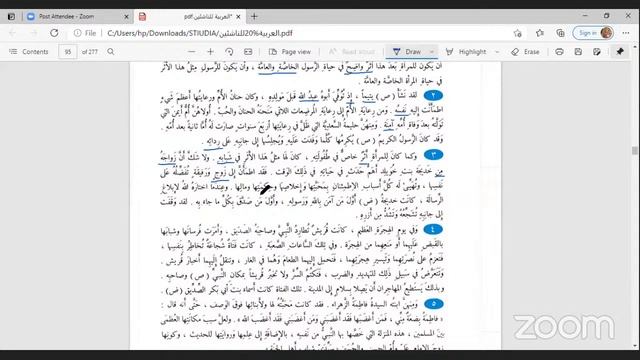Click scroll-down arrow of vertical scrollbar
640x360 pixels.
point(634,346)
